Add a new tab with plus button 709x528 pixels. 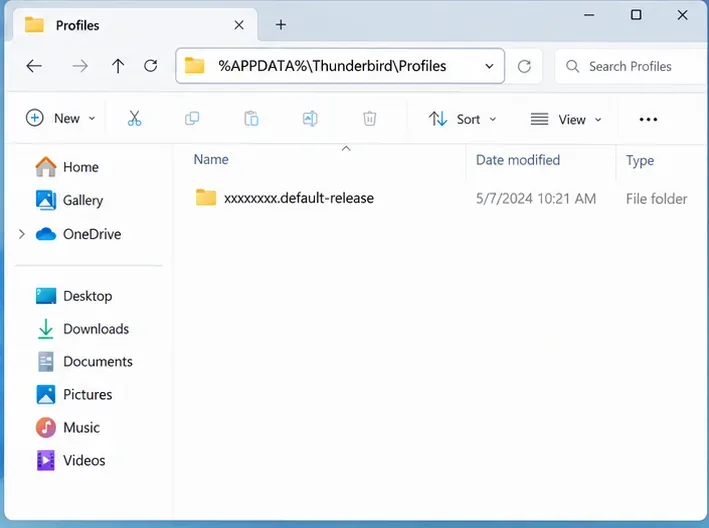point(281,25)
